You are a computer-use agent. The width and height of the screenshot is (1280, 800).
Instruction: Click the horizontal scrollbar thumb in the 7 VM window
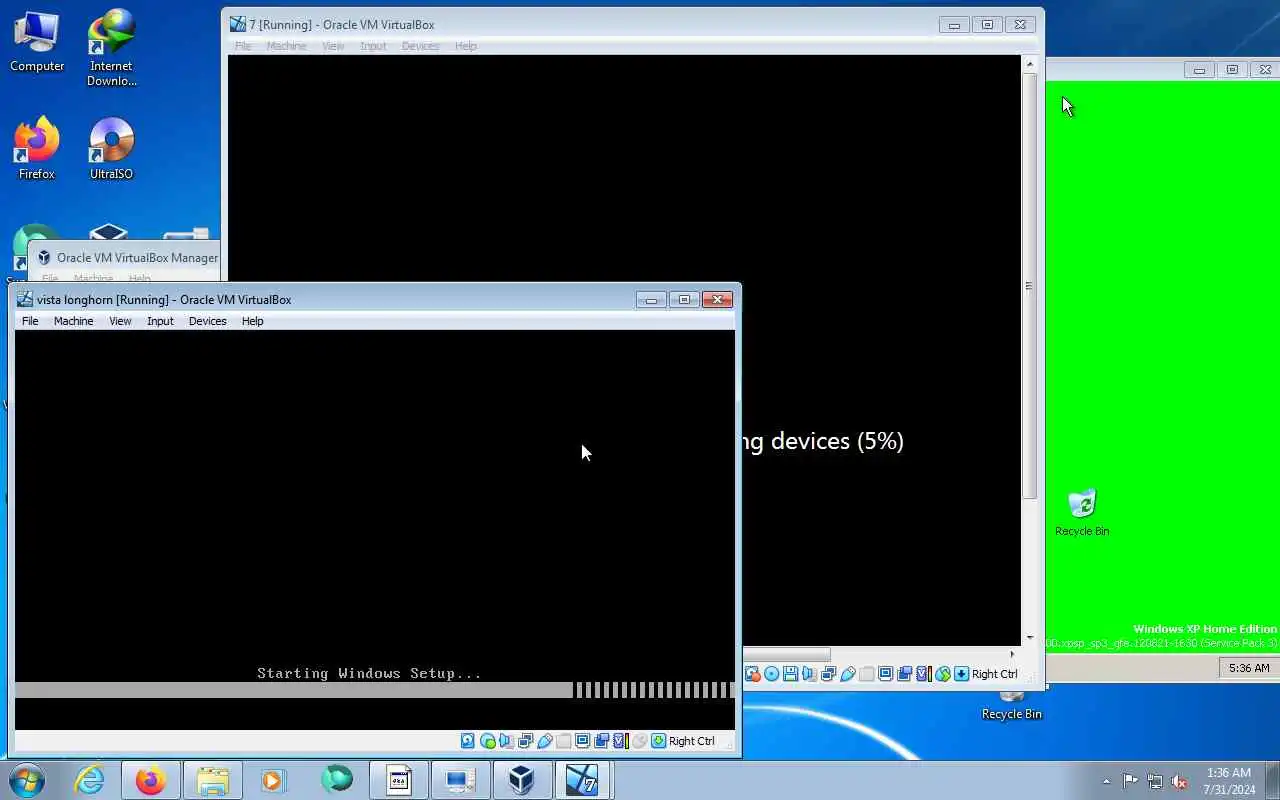pos(786,655)
